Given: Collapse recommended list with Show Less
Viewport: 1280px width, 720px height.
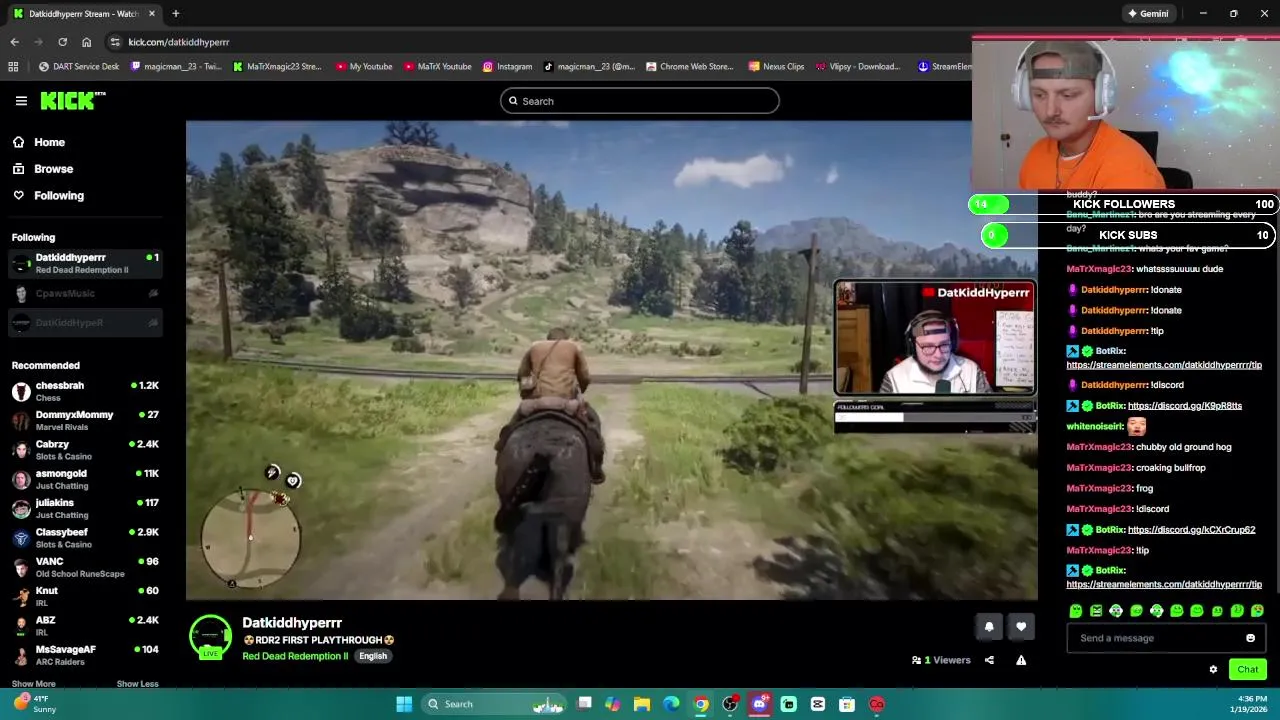Looking at the screenshot, I should coord(137,684).
